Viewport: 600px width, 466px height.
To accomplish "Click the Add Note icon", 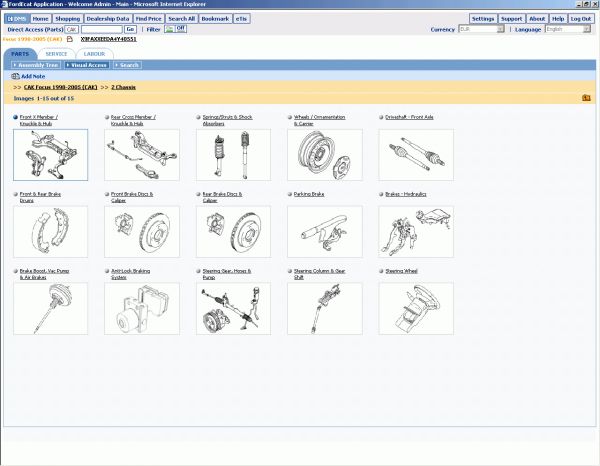I will [x=15, y=76].
